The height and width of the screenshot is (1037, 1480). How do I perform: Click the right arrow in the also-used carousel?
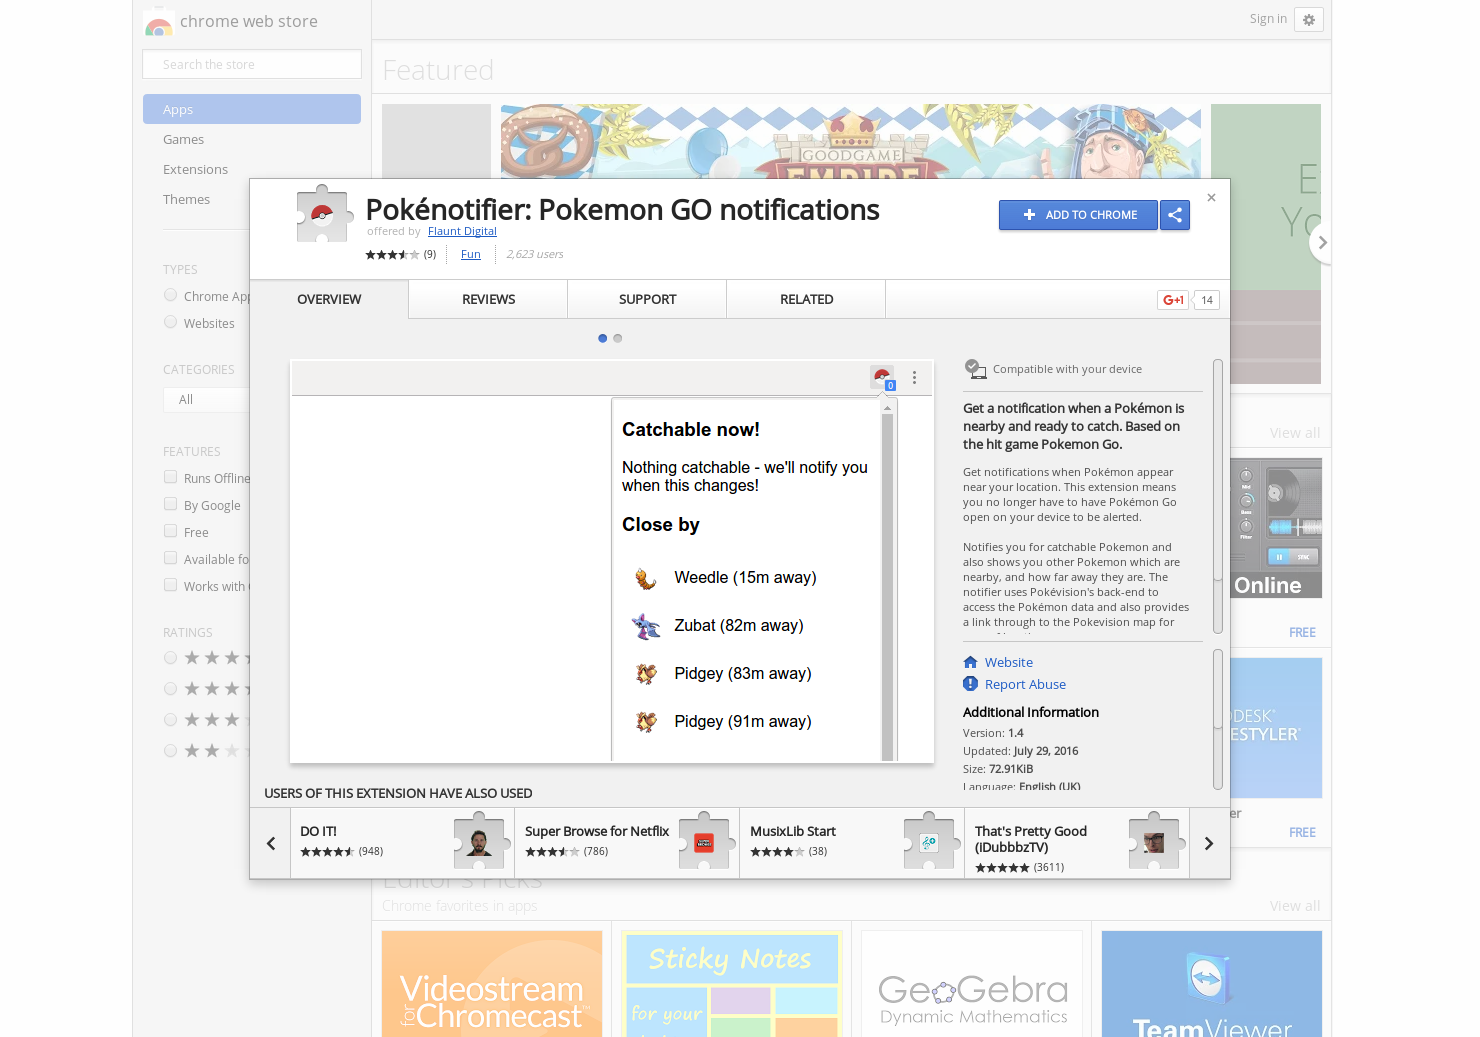coord(1209,843)
